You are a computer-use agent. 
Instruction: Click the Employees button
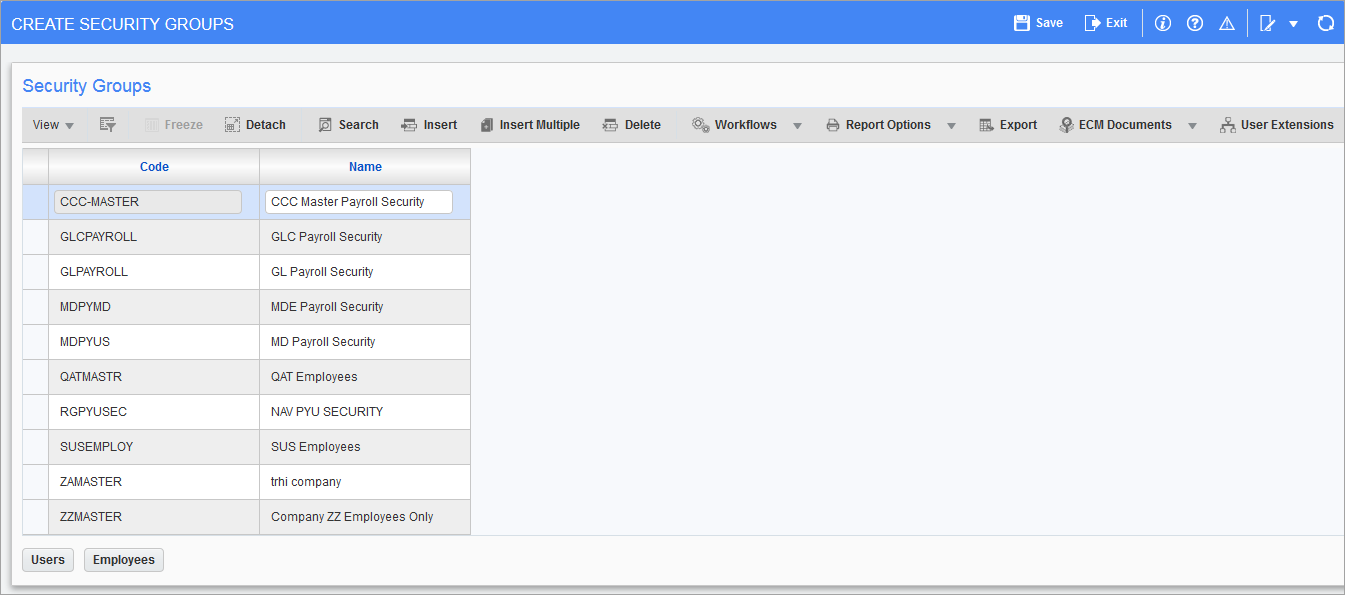tap(124, 560)
